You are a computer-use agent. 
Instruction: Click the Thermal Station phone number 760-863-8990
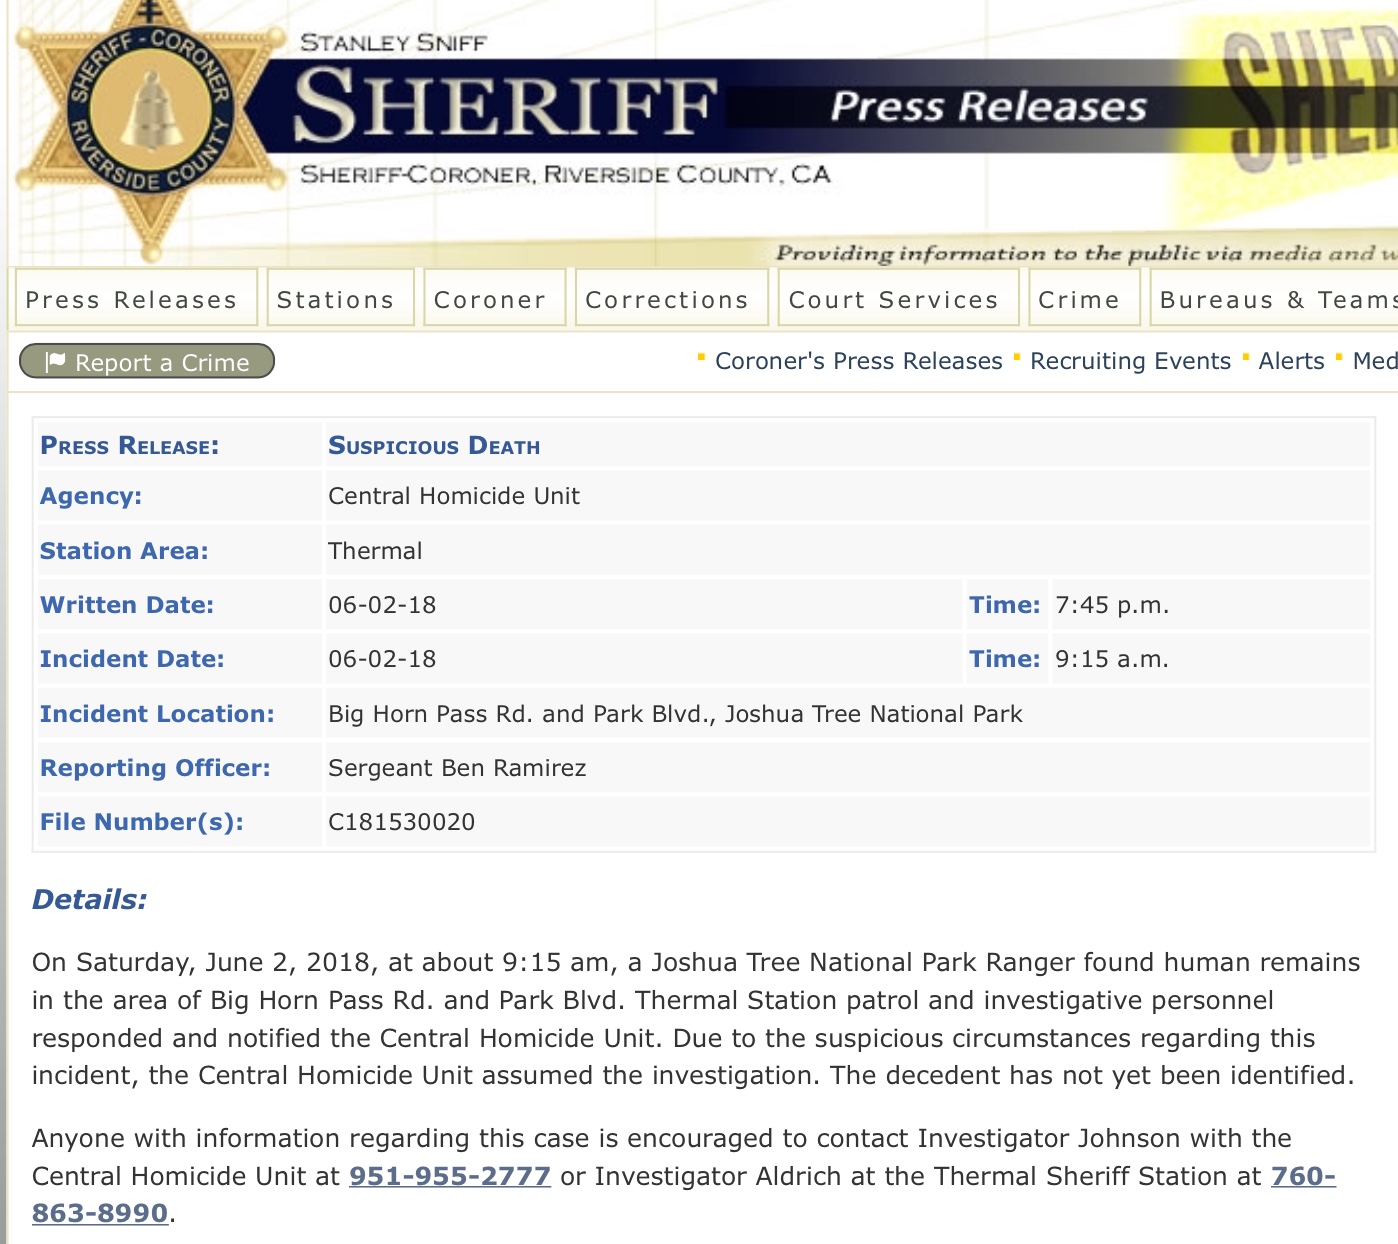(100, 1213)
